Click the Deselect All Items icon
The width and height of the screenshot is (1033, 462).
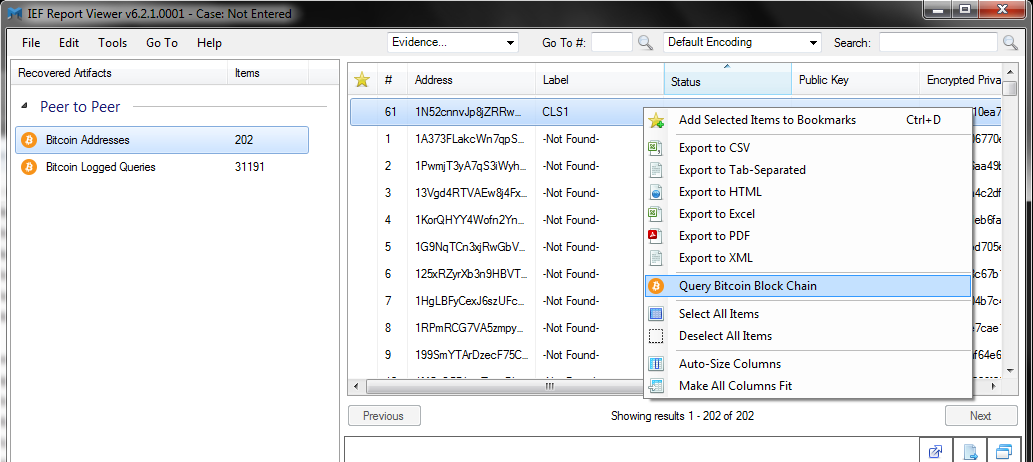pos(656,336)
